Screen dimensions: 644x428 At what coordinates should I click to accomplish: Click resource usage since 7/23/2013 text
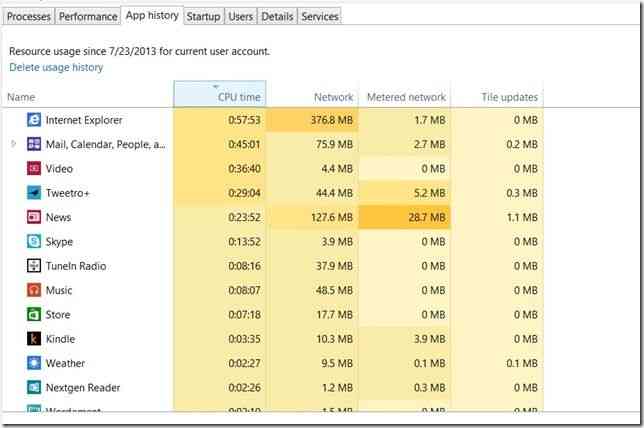[x=139, y=51]
